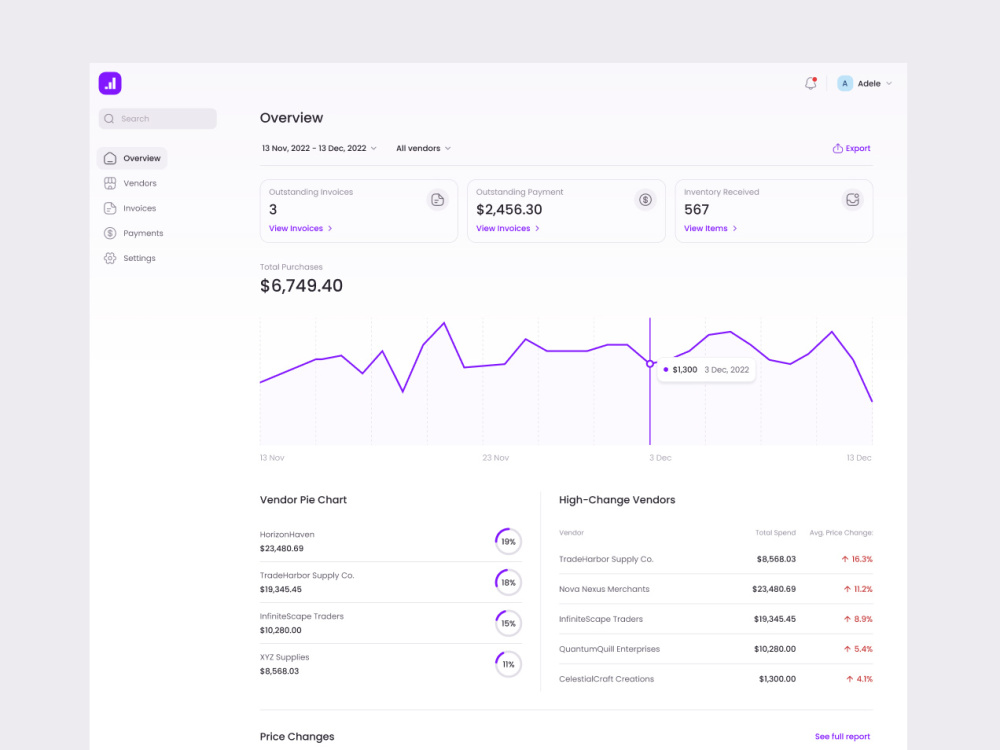Click the $1,300.00 total spend value
This screenshot has height=750, width=1000.
(777, 679)
